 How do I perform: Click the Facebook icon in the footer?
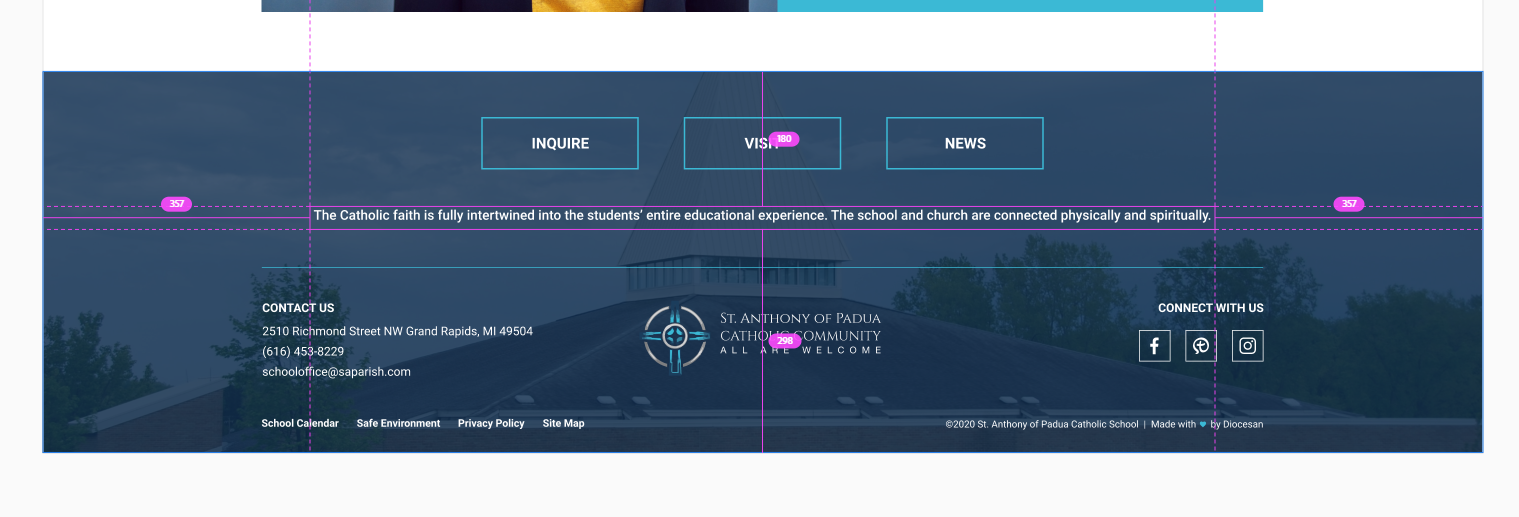click(x=1154, y=346)
